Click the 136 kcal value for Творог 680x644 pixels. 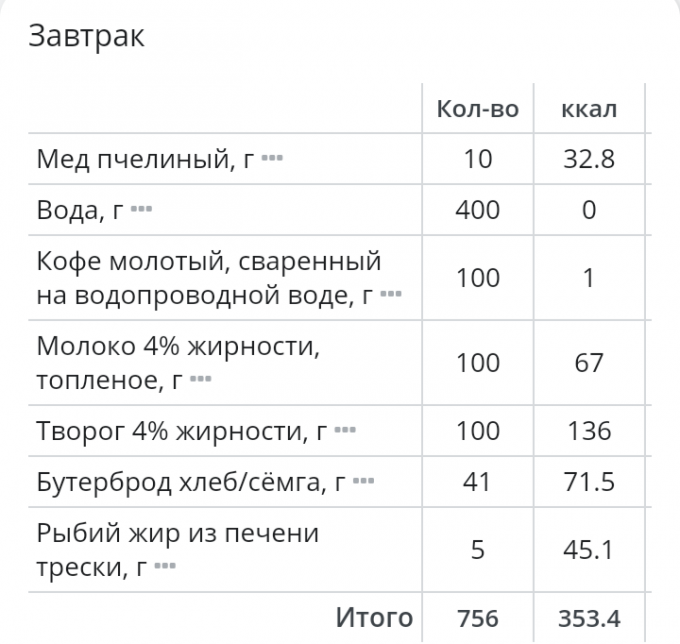pyautogui.click(x=588, y=432)
